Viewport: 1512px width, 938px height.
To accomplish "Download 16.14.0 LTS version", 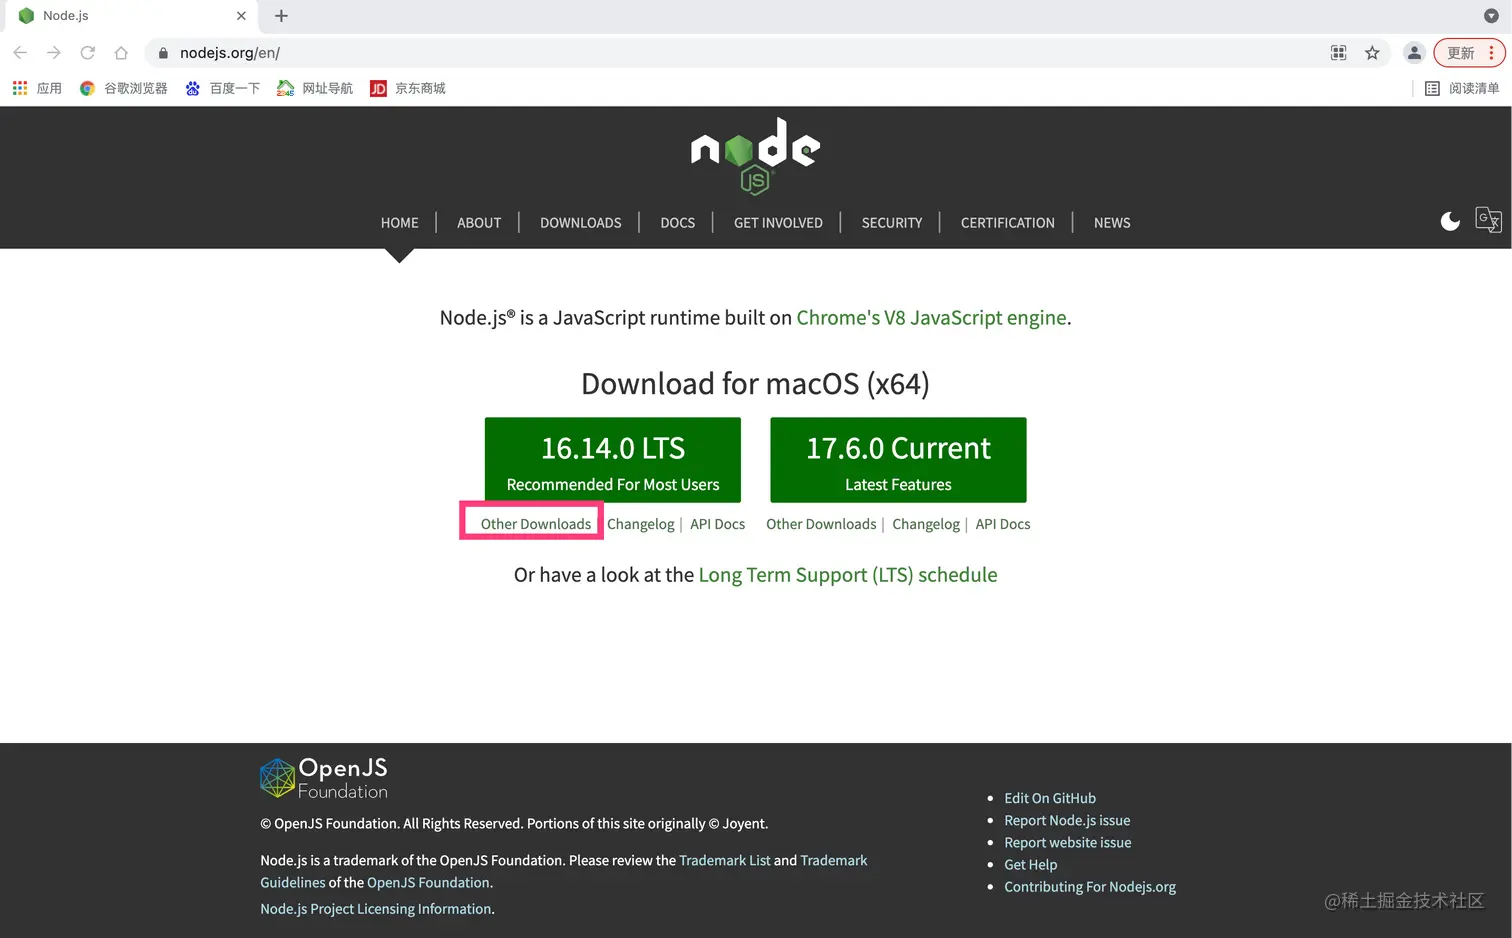I will tap(613, 460).
